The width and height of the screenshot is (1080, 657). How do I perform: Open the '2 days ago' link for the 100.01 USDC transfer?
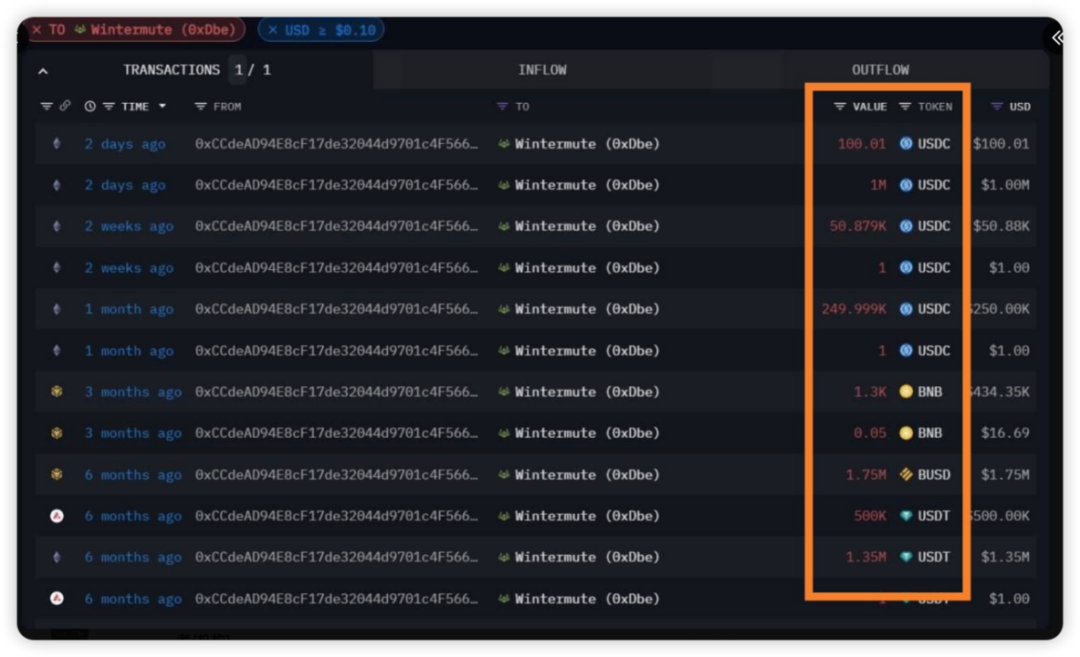[125, 144]
